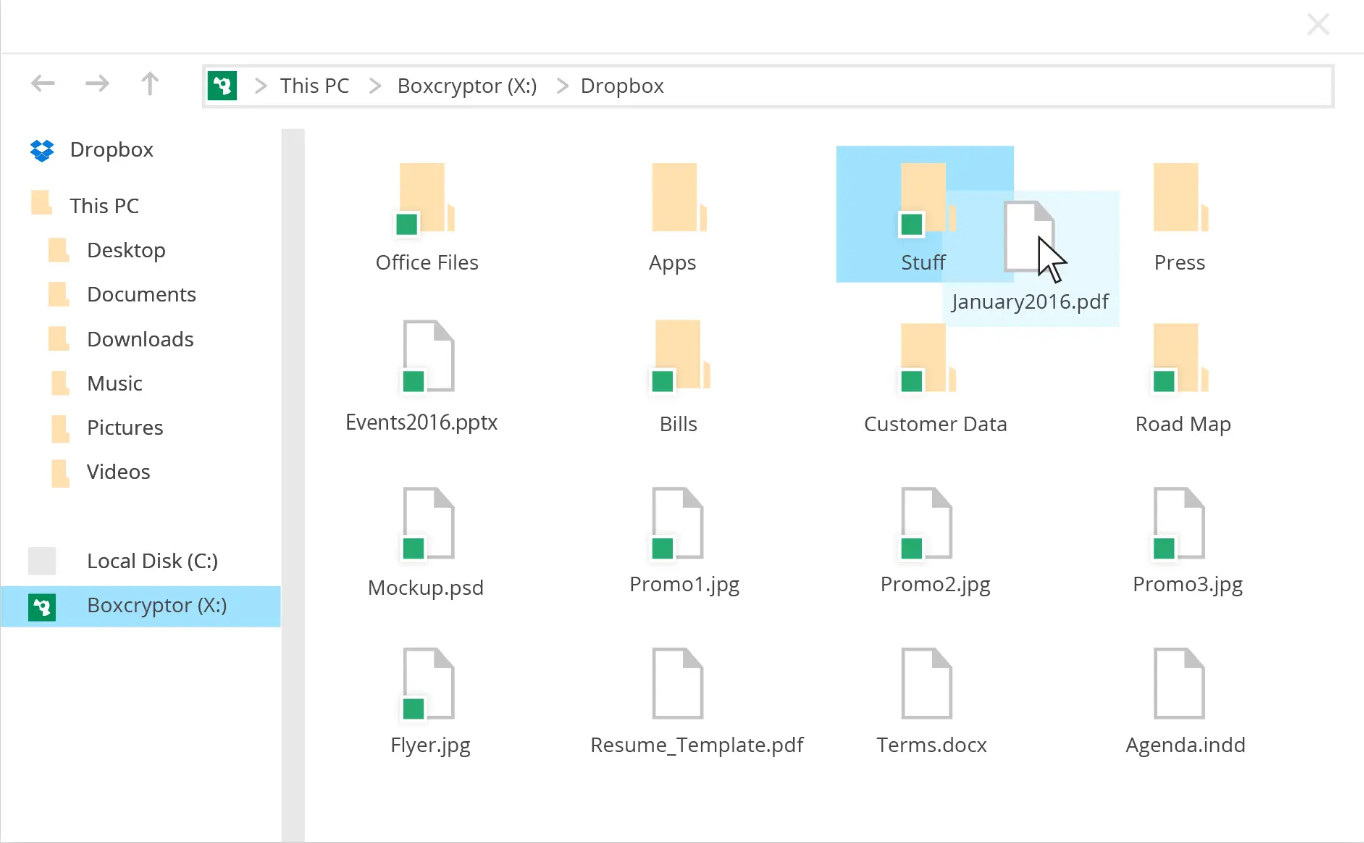Select the Flyer.jpg file icon

[427, 684]
